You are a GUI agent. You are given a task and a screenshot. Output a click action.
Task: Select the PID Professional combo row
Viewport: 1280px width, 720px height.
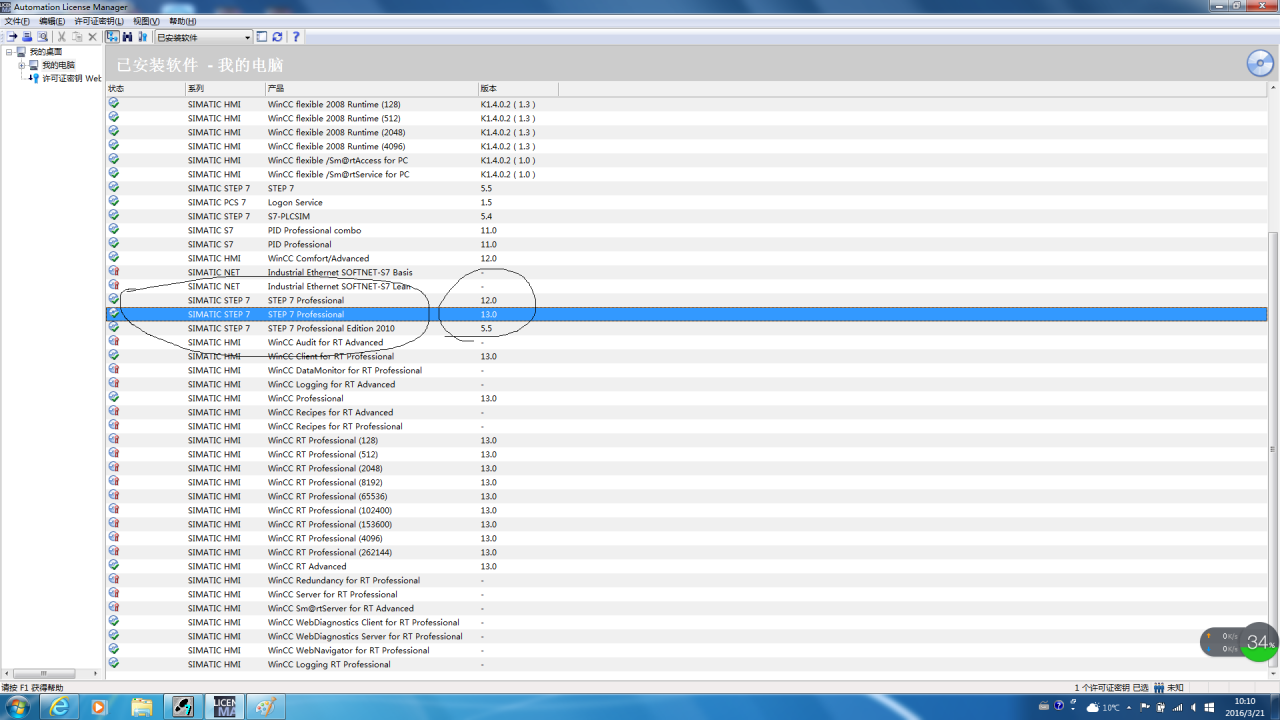(x=686, y=230)
